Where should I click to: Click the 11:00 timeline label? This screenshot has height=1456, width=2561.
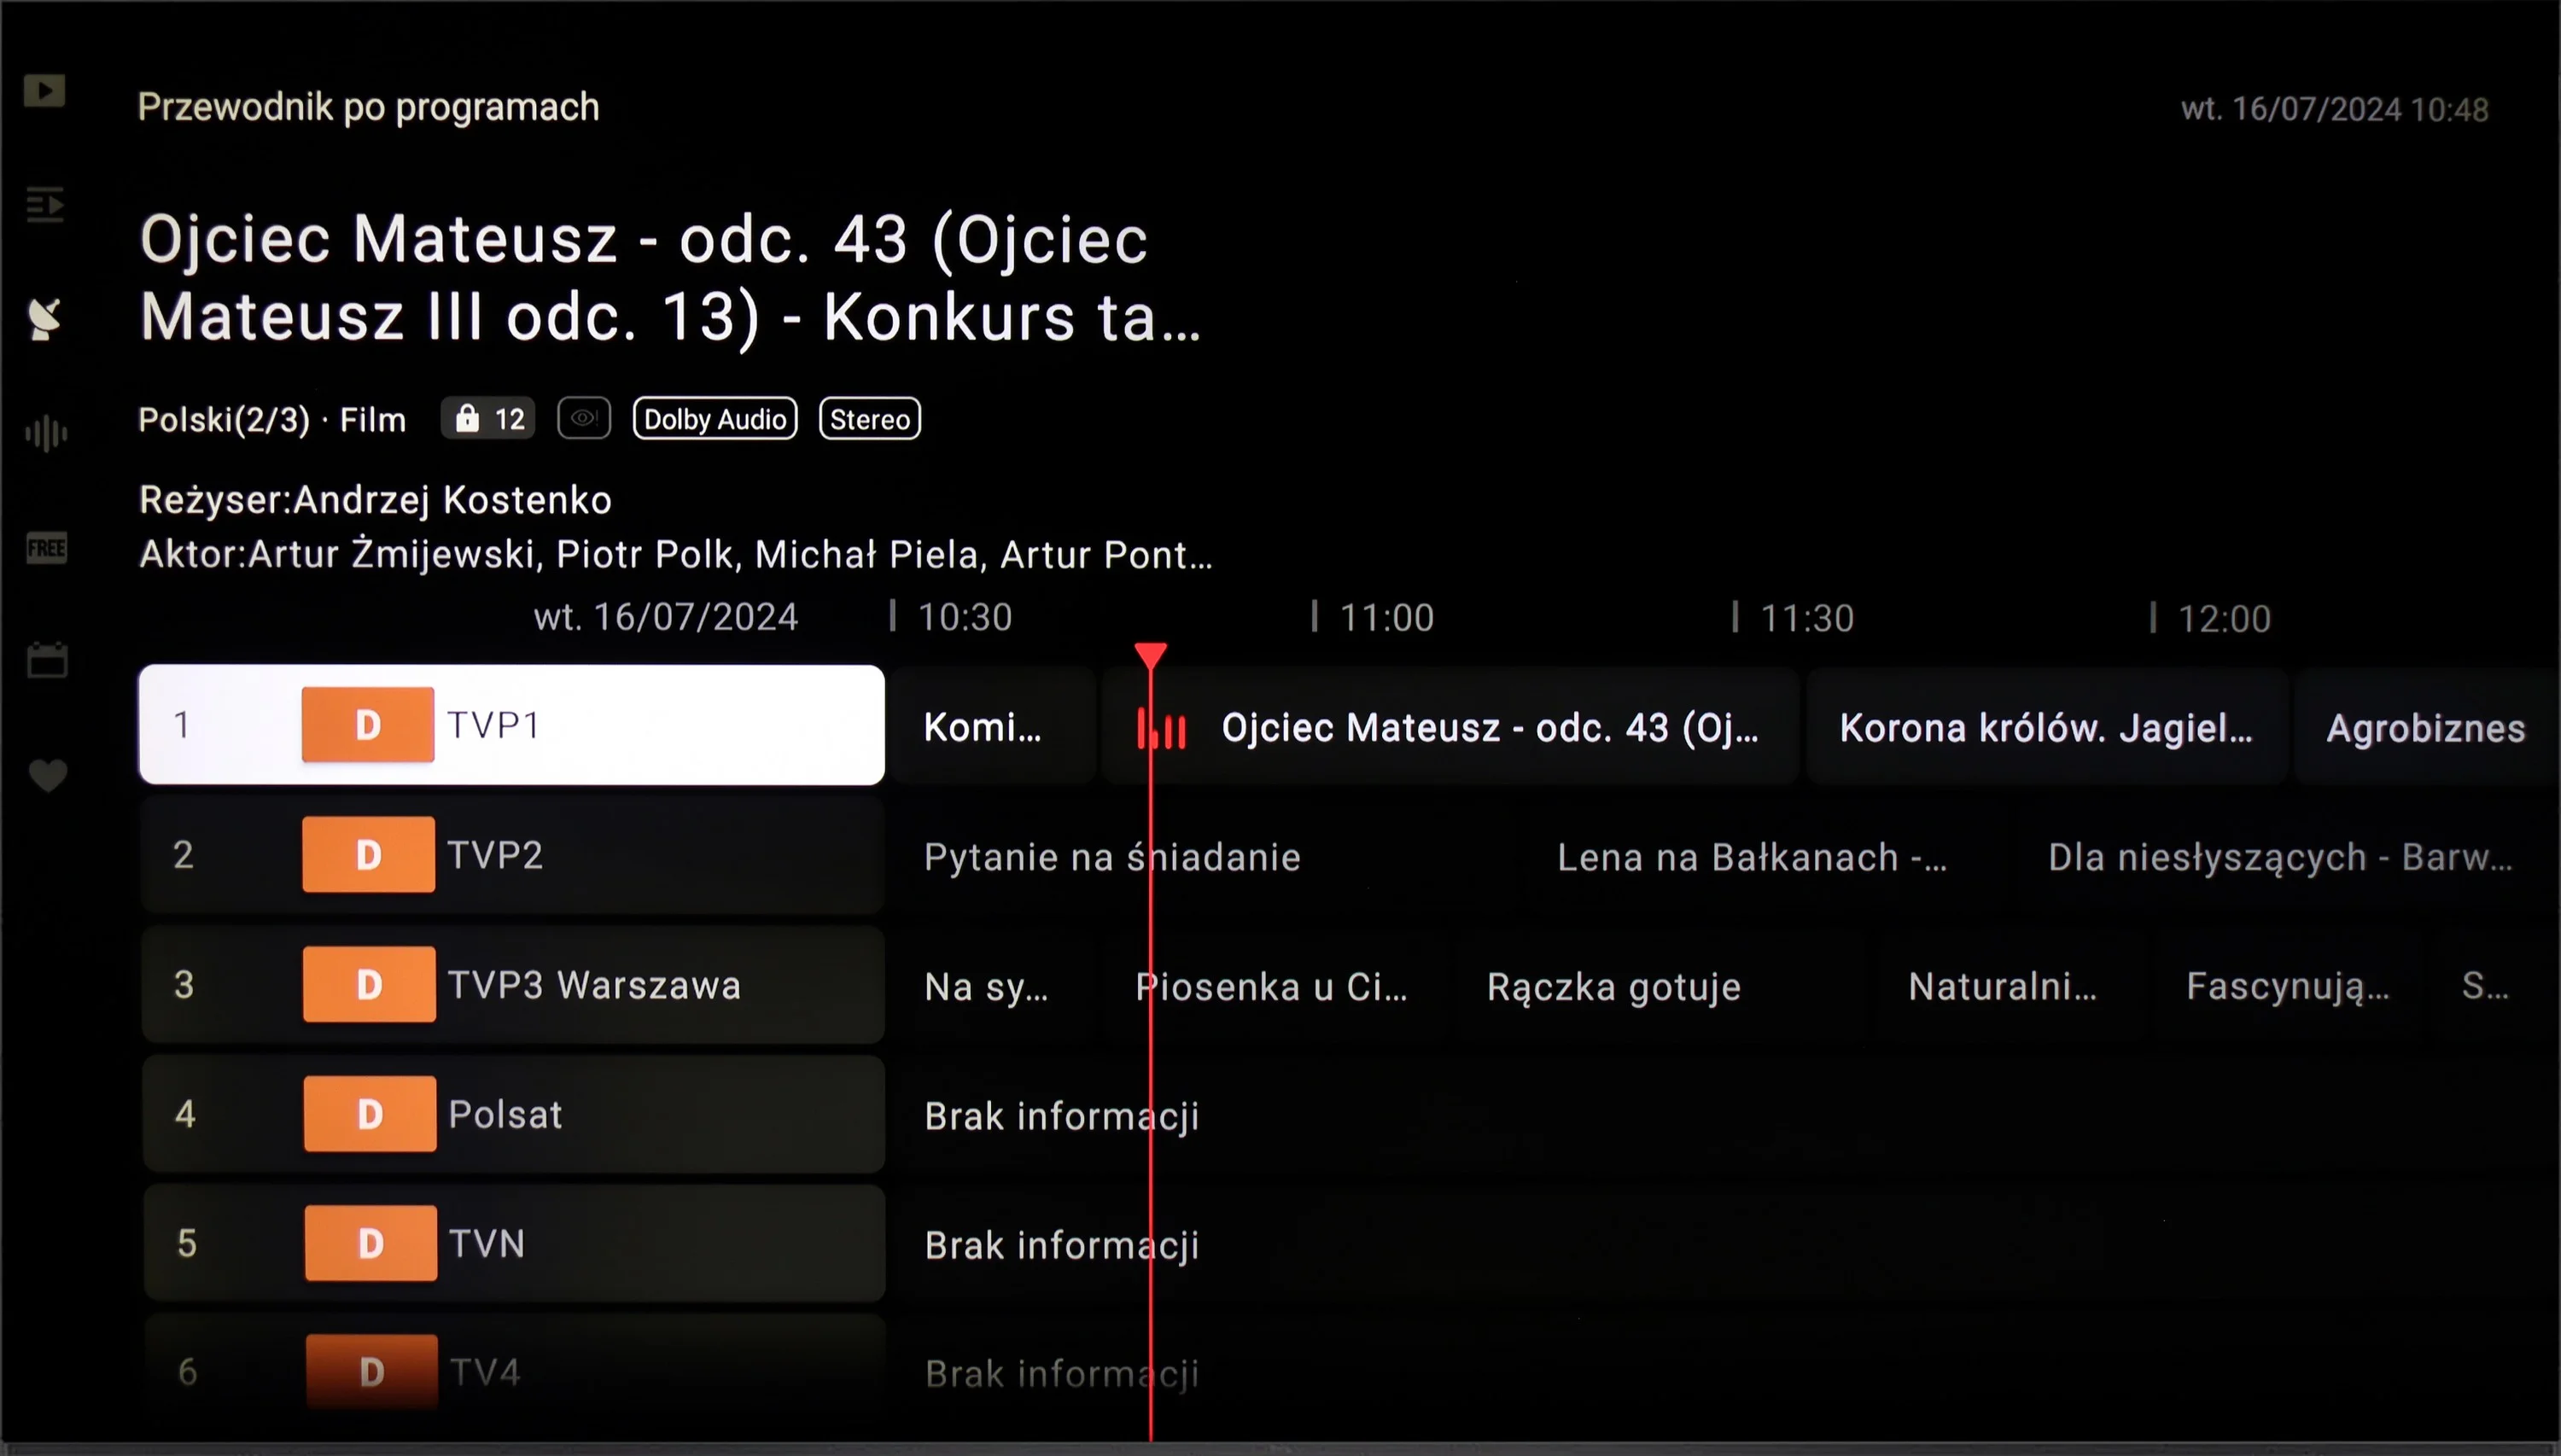1387,618
